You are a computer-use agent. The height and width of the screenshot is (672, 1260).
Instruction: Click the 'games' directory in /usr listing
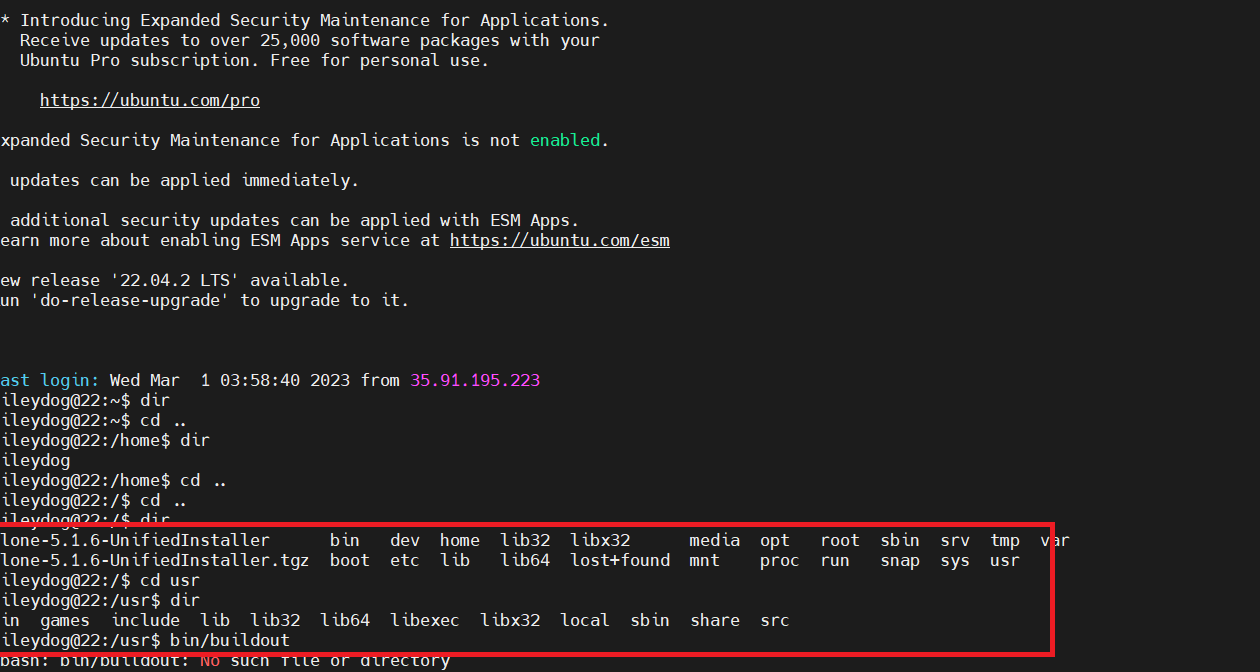(x=65, y=620)
